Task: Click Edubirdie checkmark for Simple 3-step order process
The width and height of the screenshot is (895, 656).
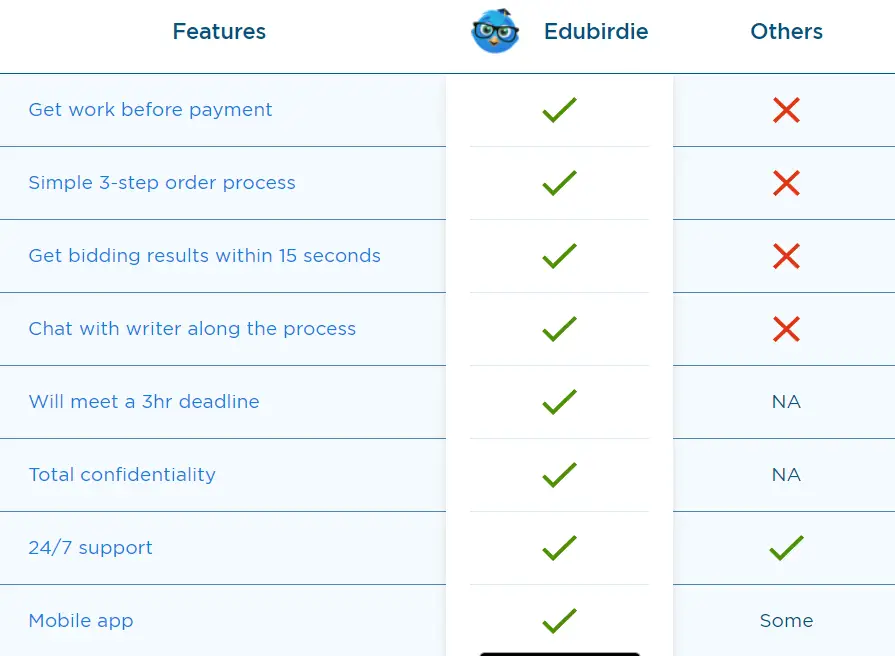Action: click(x=559, y=183)
